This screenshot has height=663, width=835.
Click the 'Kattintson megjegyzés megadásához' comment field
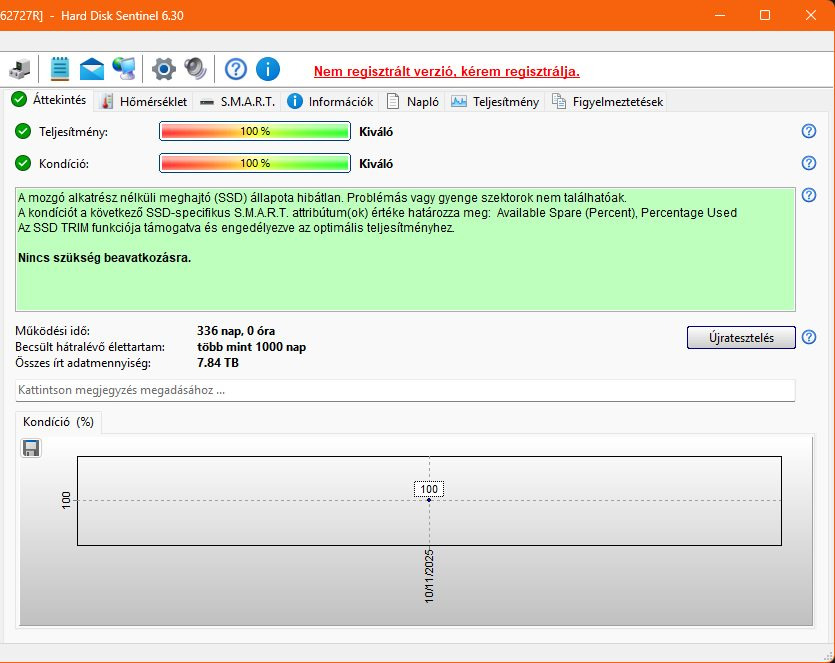[x=405, y=390]
